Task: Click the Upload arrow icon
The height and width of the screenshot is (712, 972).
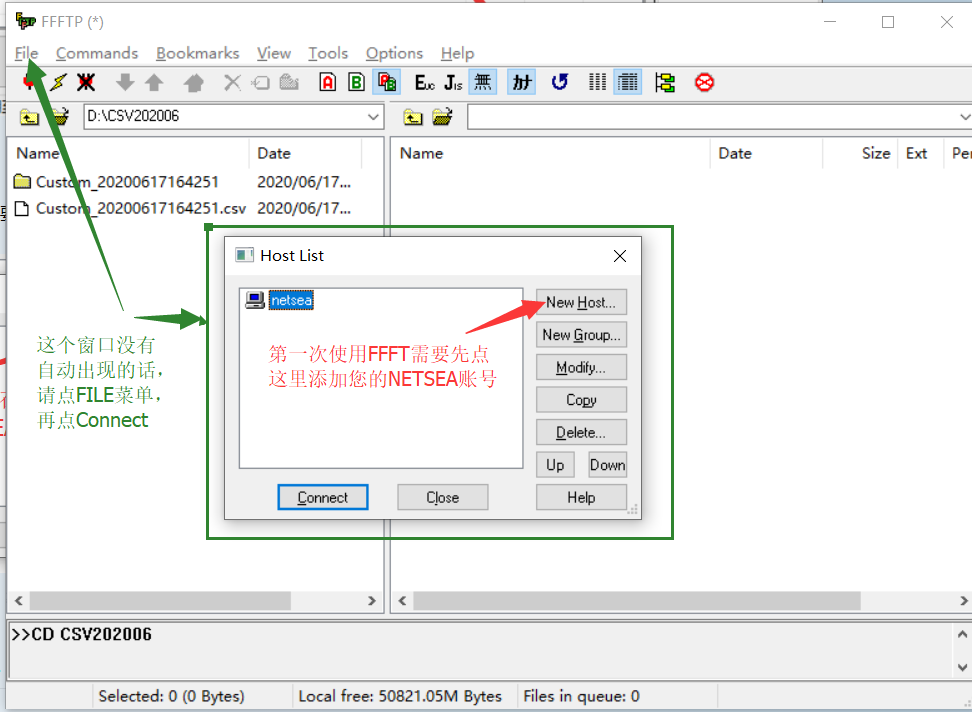Action: point(154,82)
